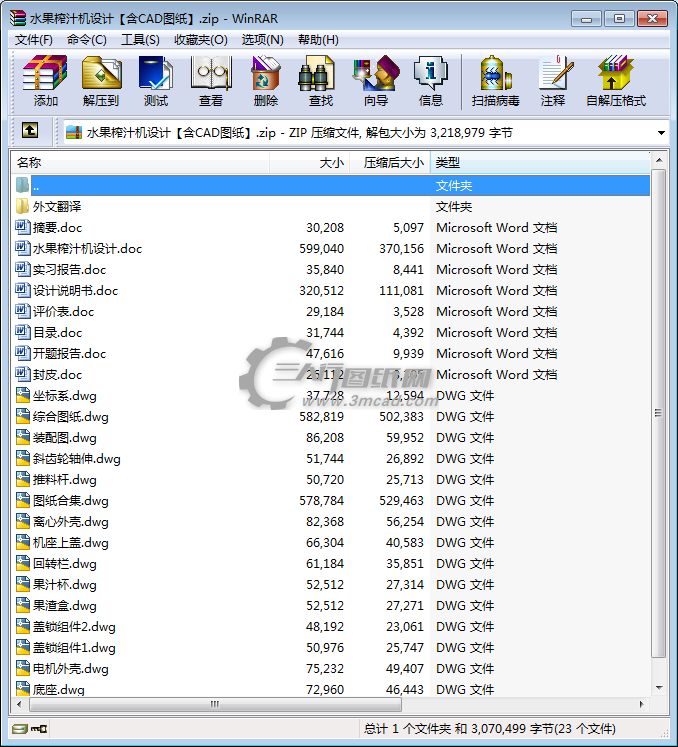Click the DWG icon of 装配图.dwg
The image size is (678, 747).
click(x=22, y=437)
